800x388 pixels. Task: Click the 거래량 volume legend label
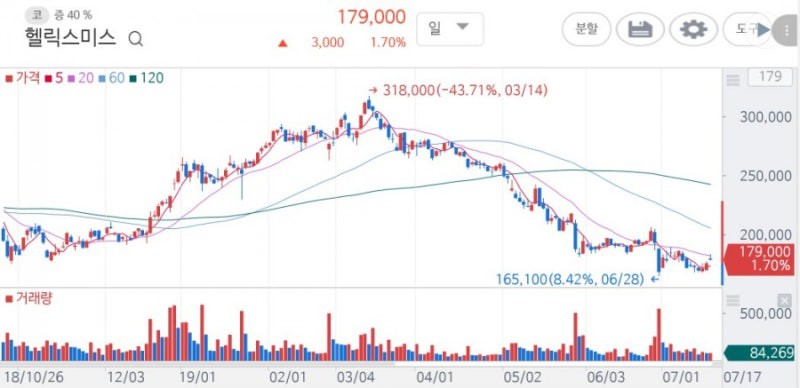(x=29, y=298)
